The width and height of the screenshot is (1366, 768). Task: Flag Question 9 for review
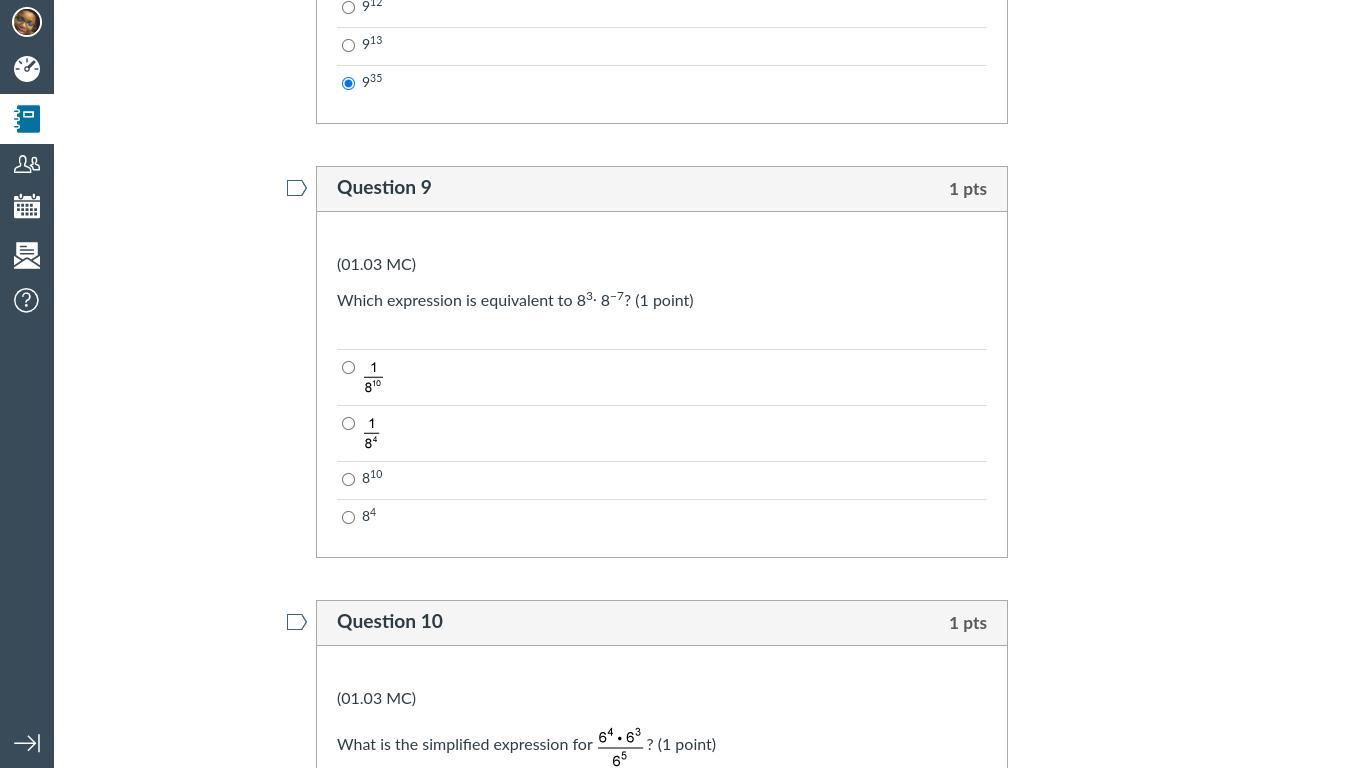click(297, 188)
